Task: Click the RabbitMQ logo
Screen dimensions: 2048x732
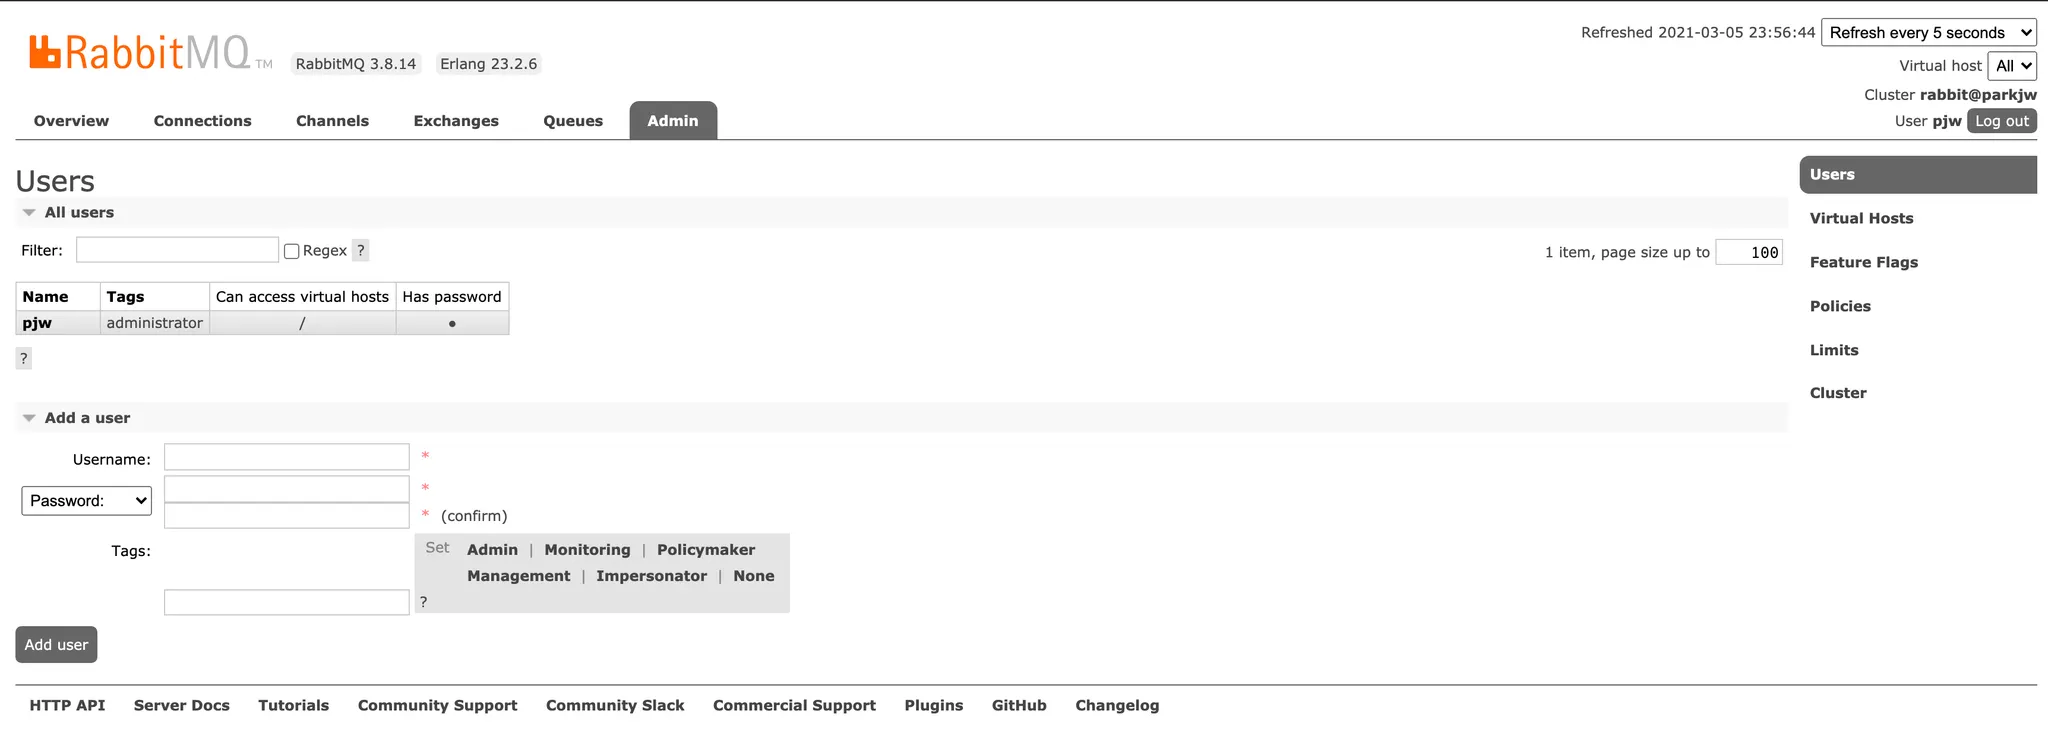Action: [x=150, y=52]
